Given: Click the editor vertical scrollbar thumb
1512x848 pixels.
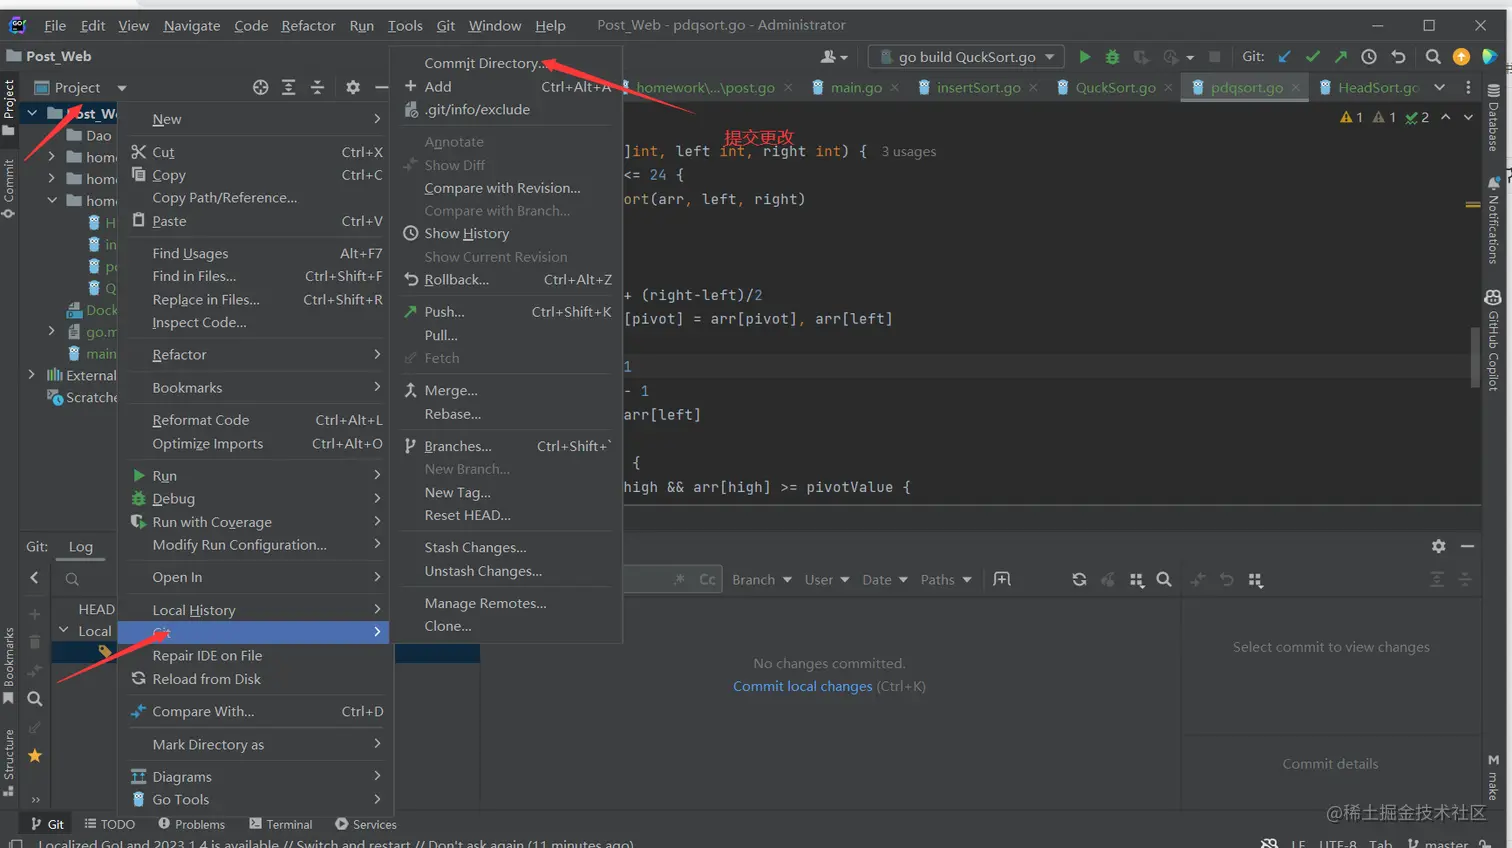Looking at the screenshot, I should click(1474, 357).
